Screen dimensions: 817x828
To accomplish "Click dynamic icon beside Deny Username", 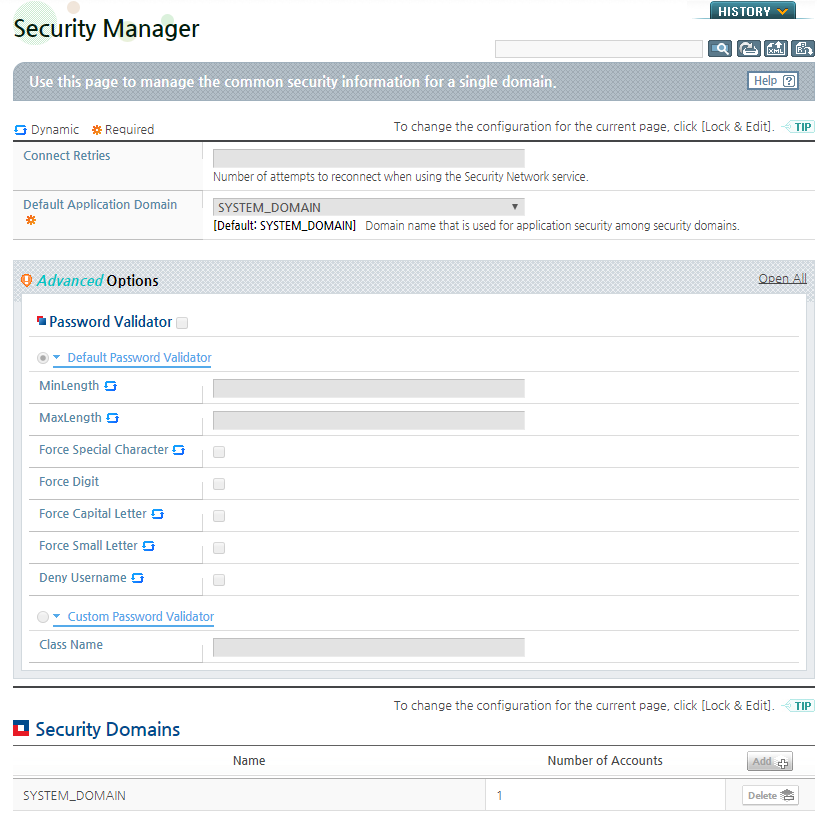I will coord(137,578).
